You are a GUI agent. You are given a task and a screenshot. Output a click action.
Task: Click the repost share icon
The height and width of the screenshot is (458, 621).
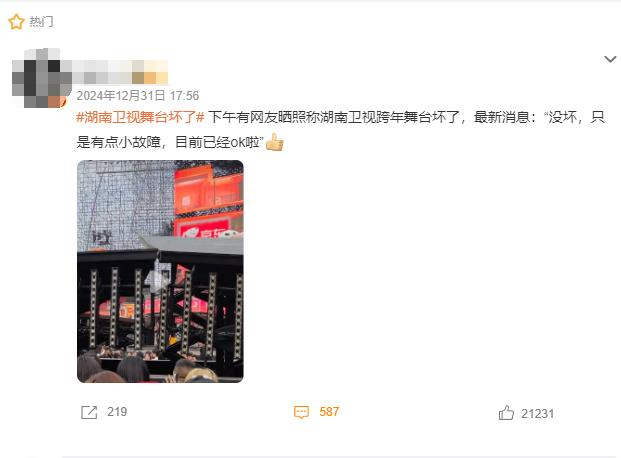[x=89, y=412]
